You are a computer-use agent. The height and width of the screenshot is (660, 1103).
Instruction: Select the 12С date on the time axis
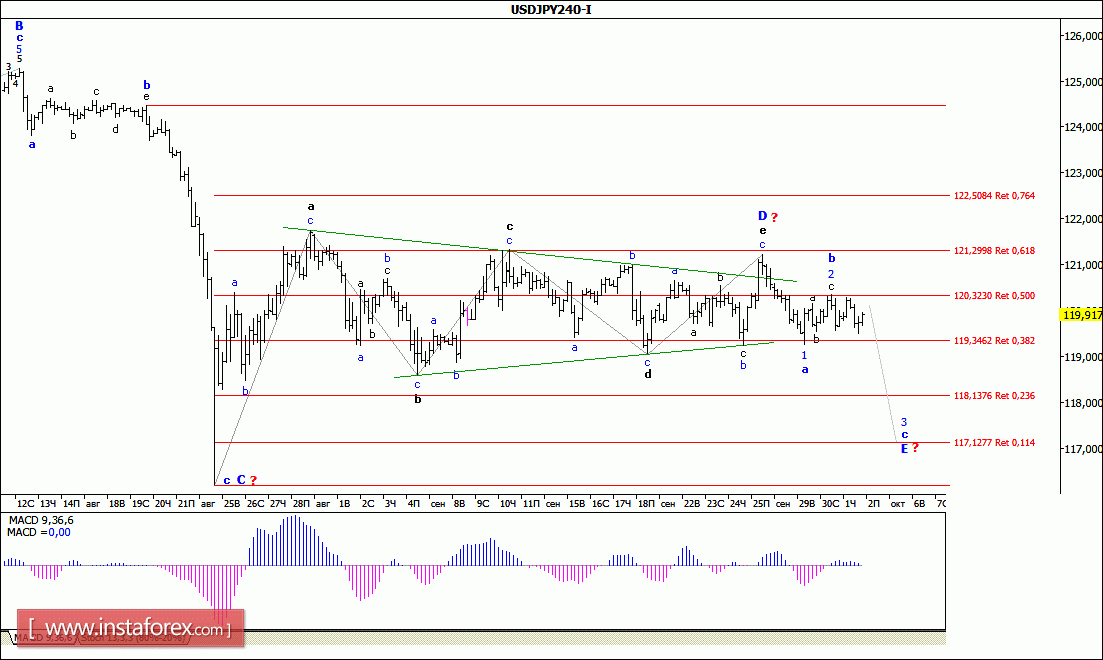click(25, 503)
